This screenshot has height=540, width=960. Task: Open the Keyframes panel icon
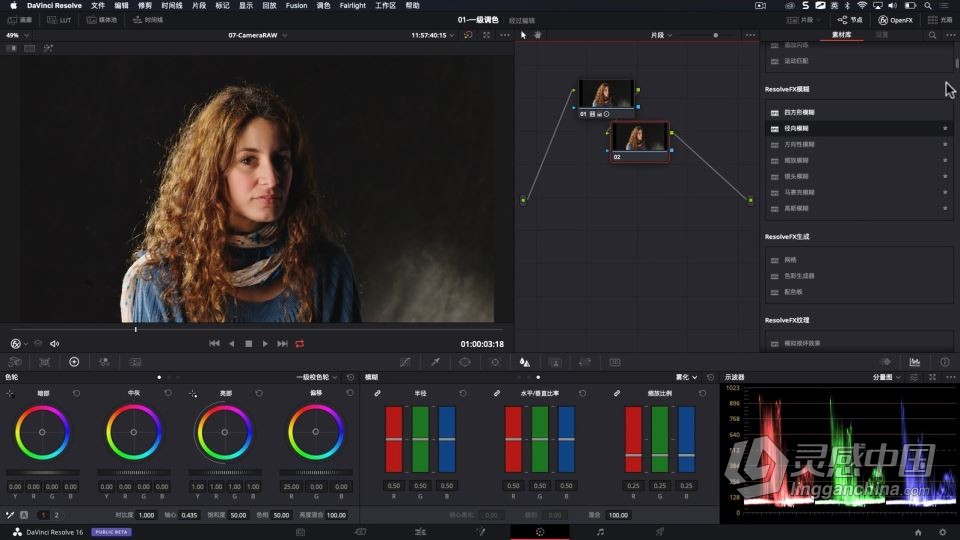(885, 362)
